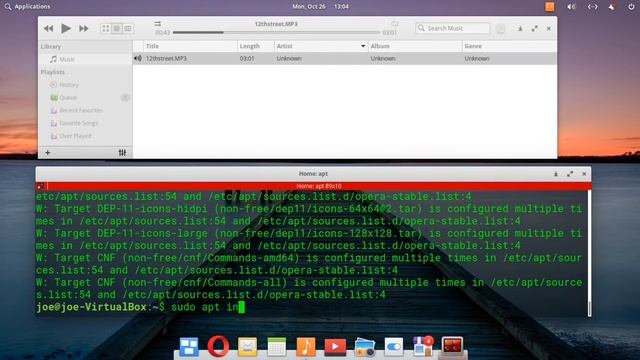Click the Search Music field

coord(452,28)
